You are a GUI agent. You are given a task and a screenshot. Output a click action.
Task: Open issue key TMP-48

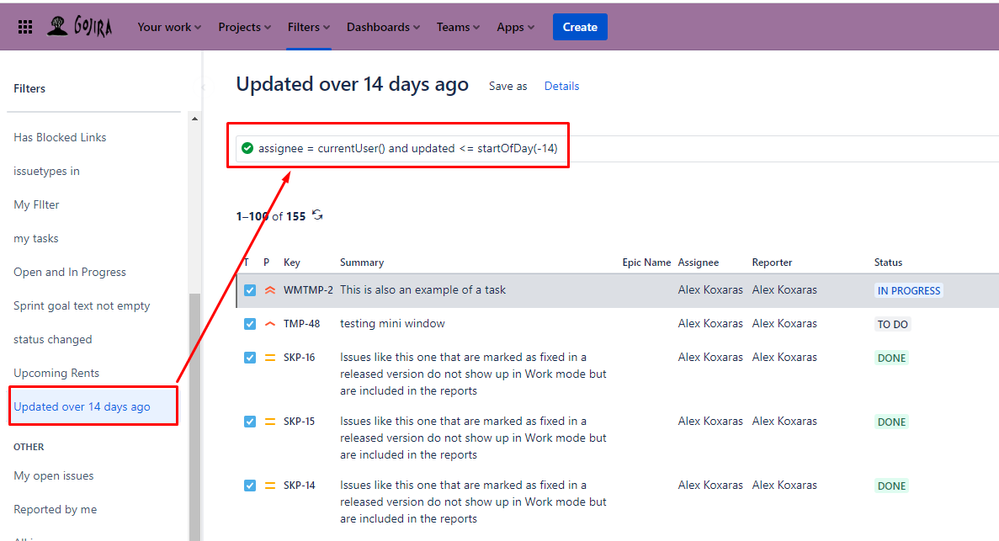301,324
